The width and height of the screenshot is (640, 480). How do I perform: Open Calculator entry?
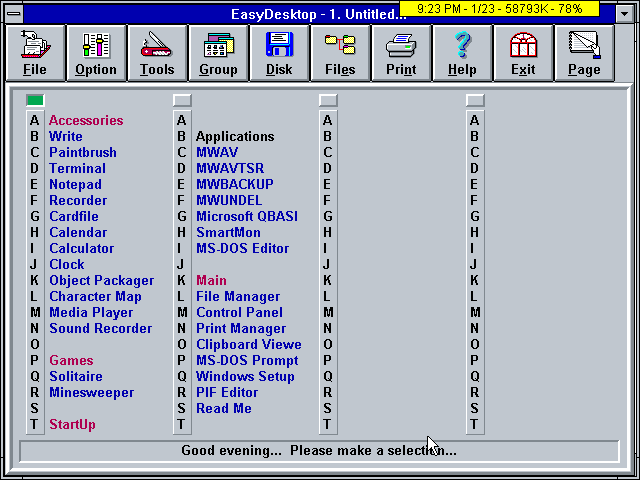(x=82, y=248)
